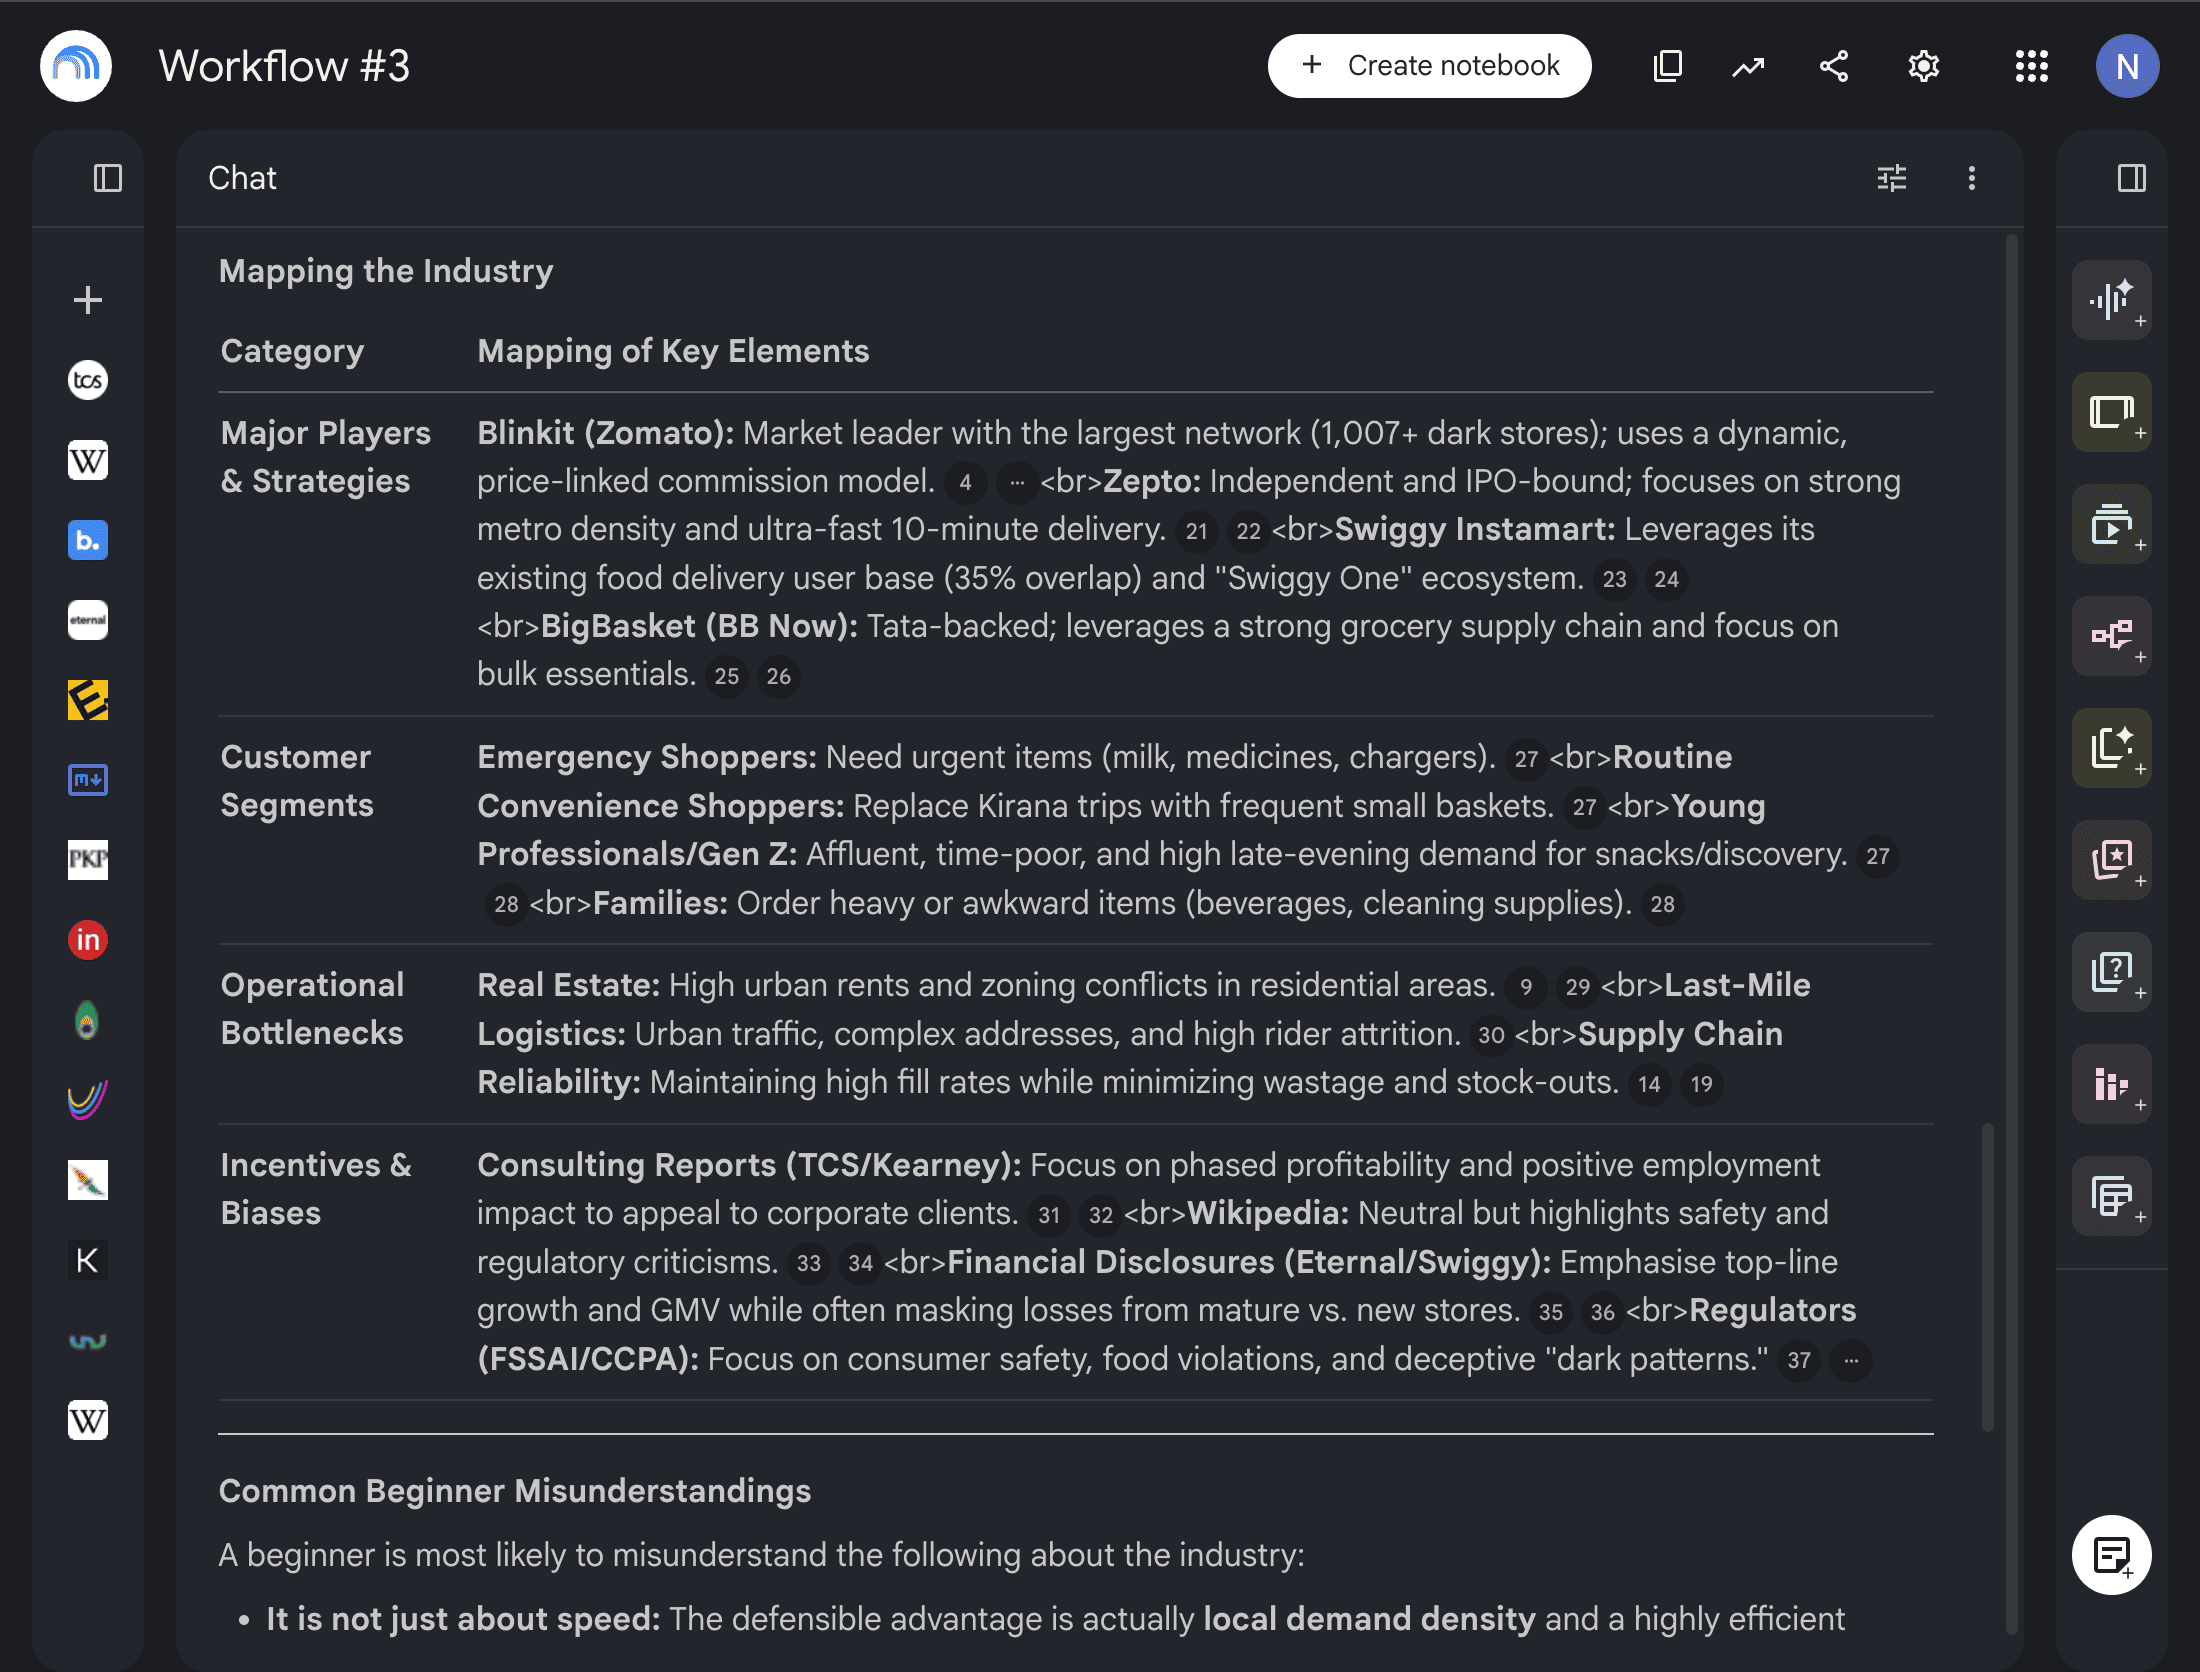Create a report from Studio
The height and width of the screenshot is (1672, 2200).
[x=2111, y=748]
